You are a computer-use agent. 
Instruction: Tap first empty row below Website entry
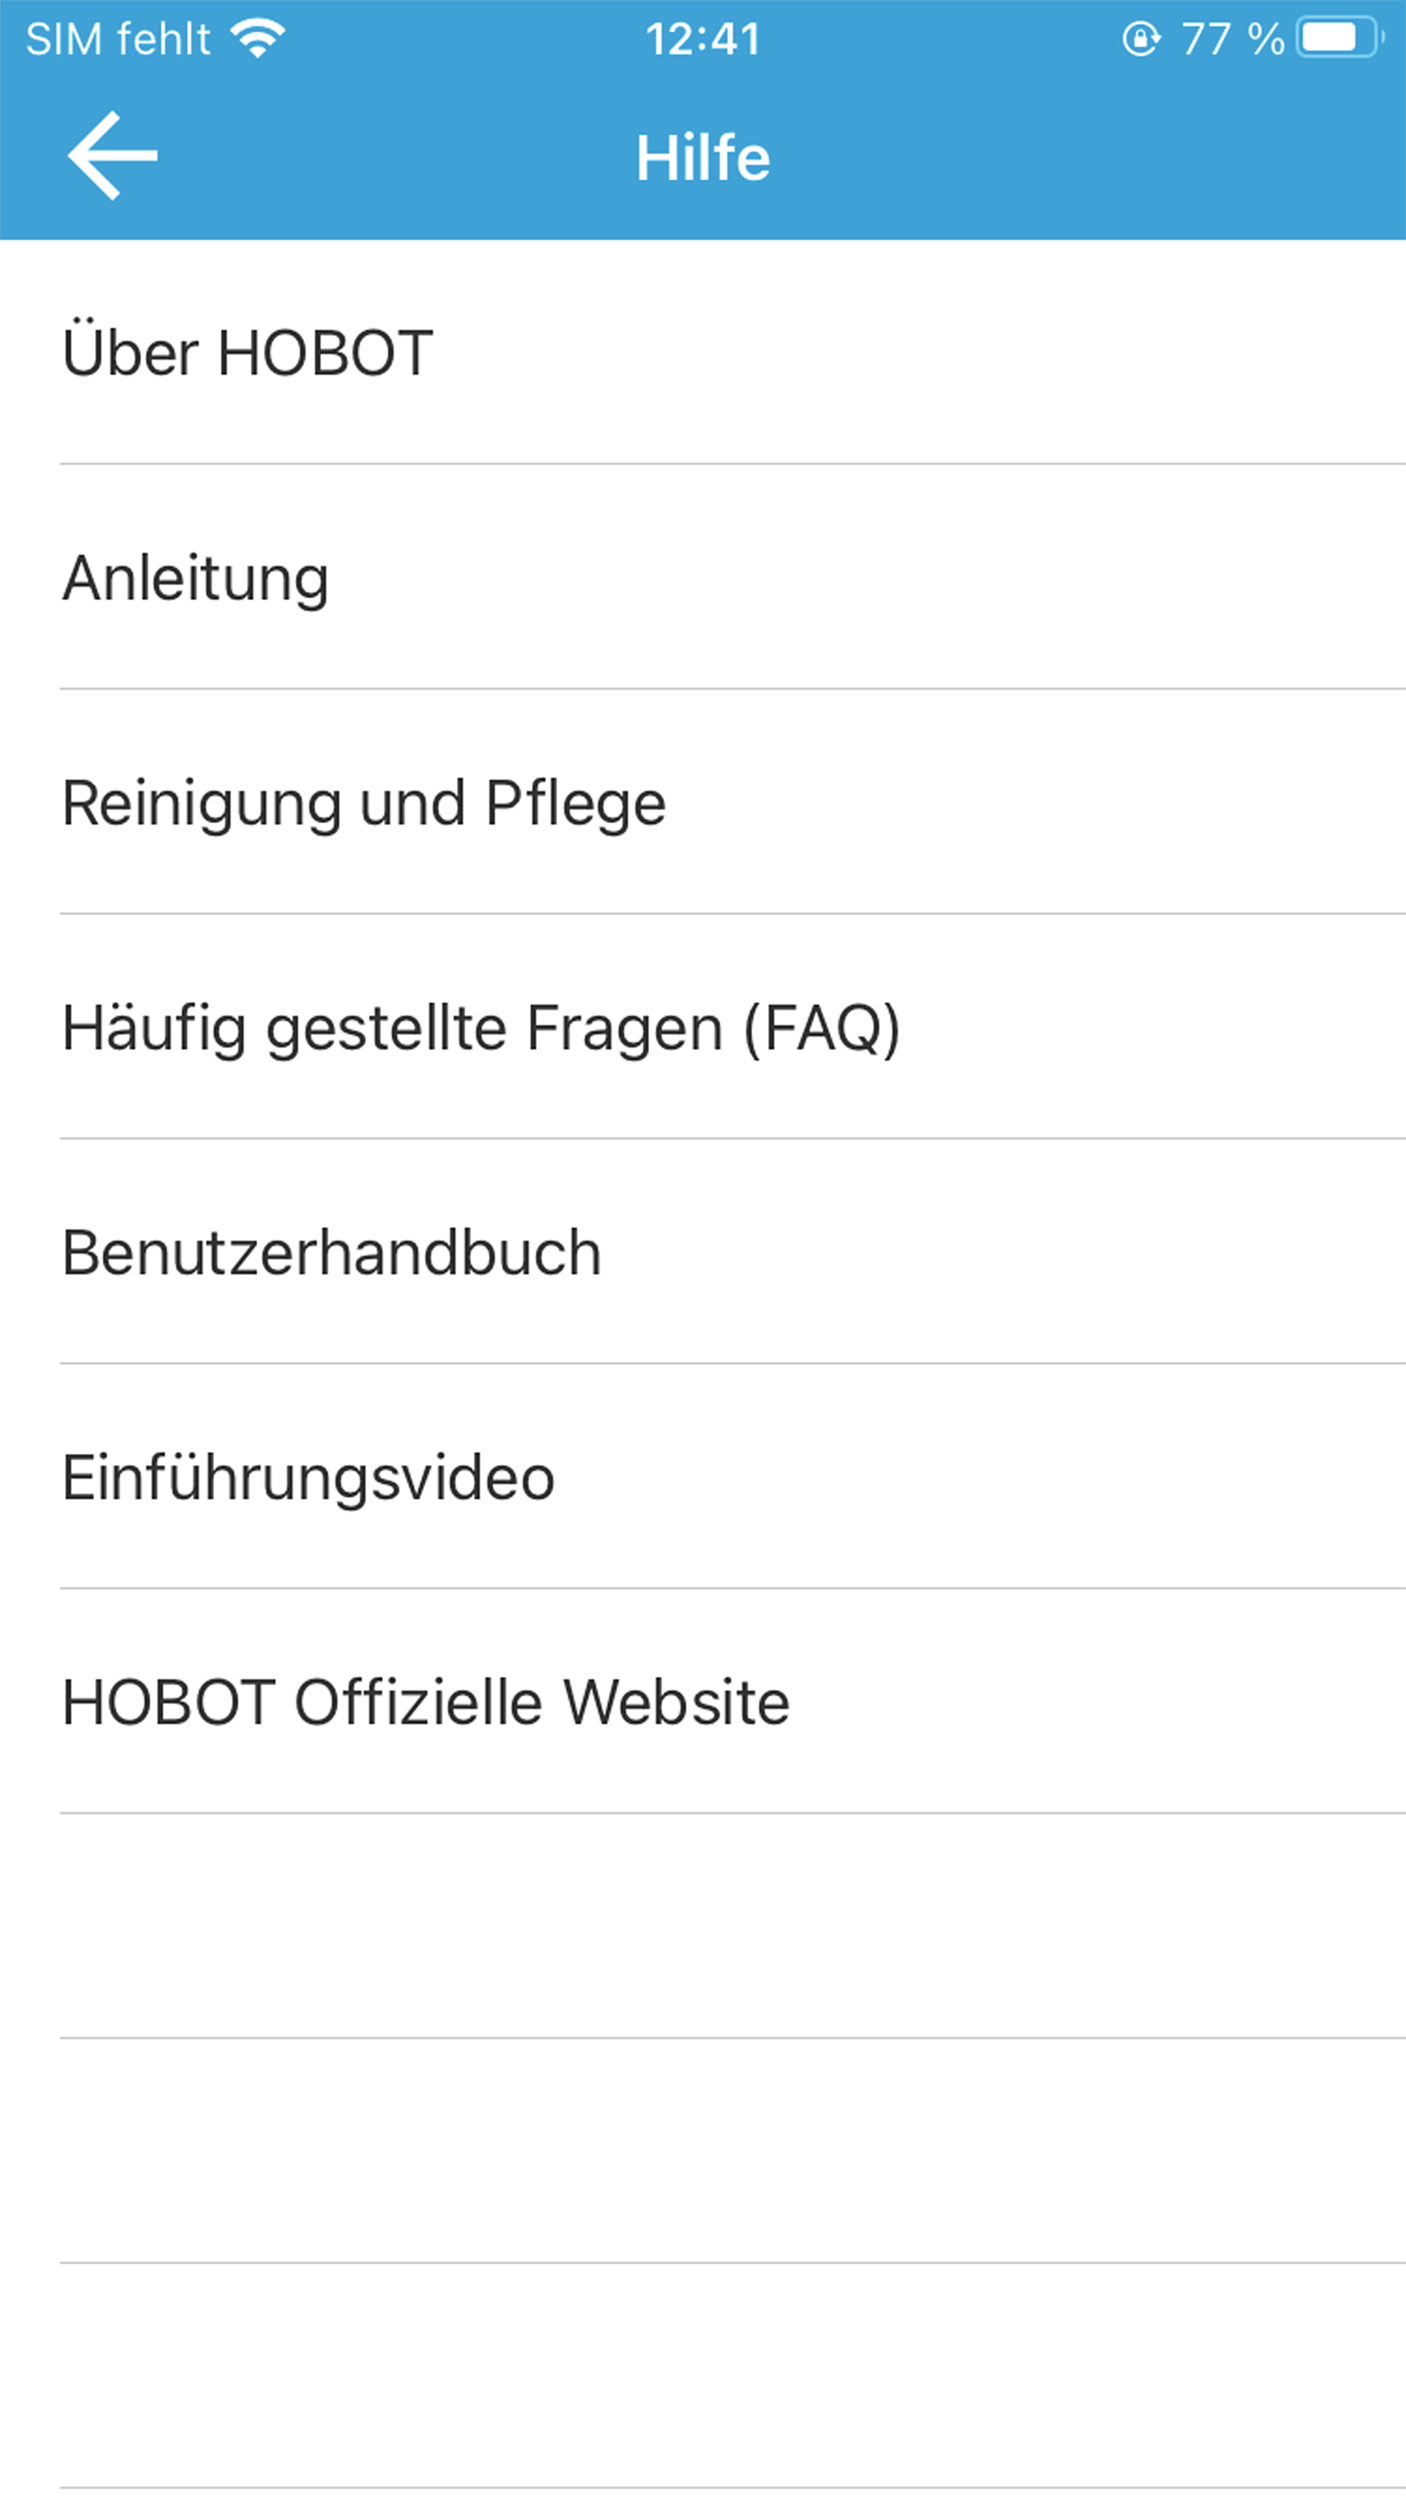point(703,1925)
